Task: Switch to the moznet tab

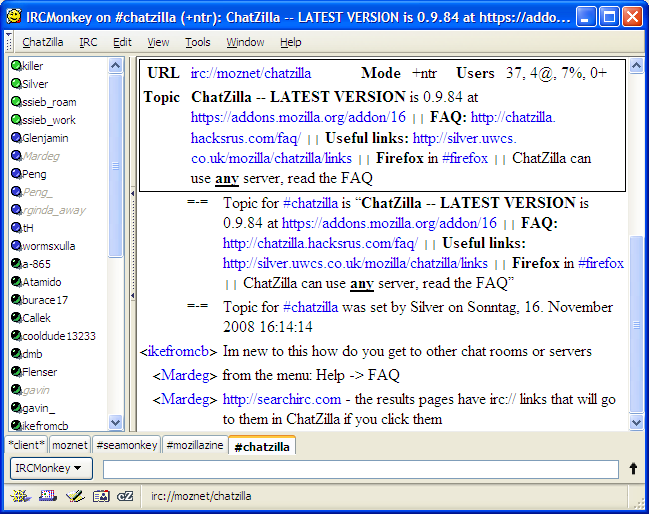Action: tap(70, 446)
